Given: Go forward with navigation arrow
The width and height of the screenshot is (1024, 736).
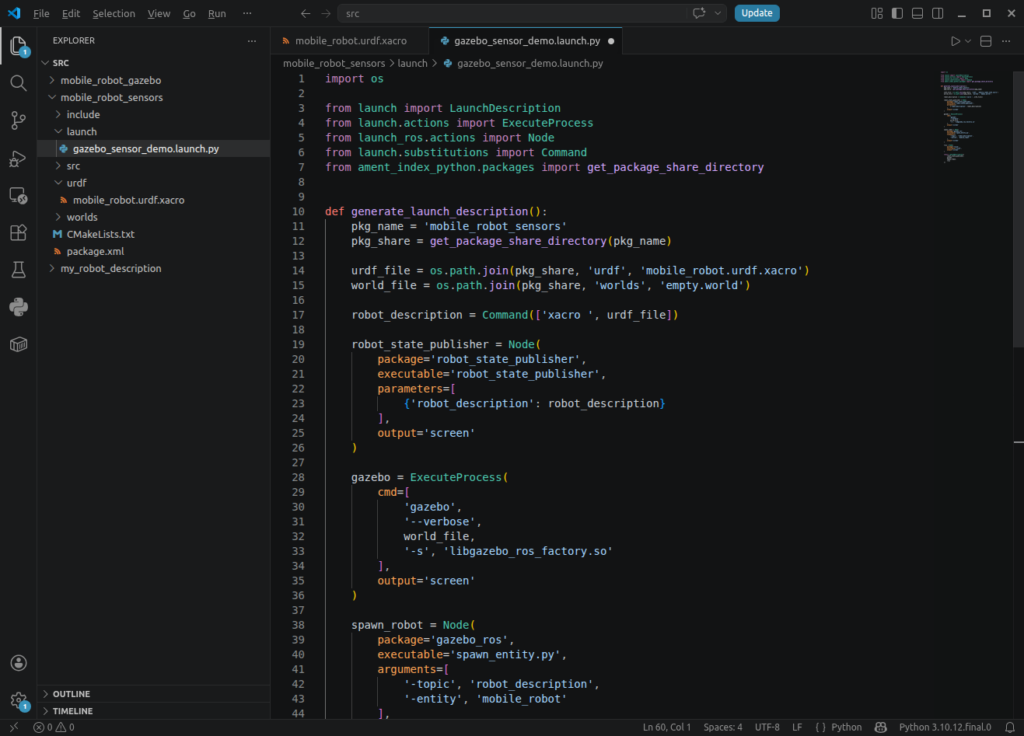Looking at the screenshot, I should pyautogui.click(x=326, y=13).
